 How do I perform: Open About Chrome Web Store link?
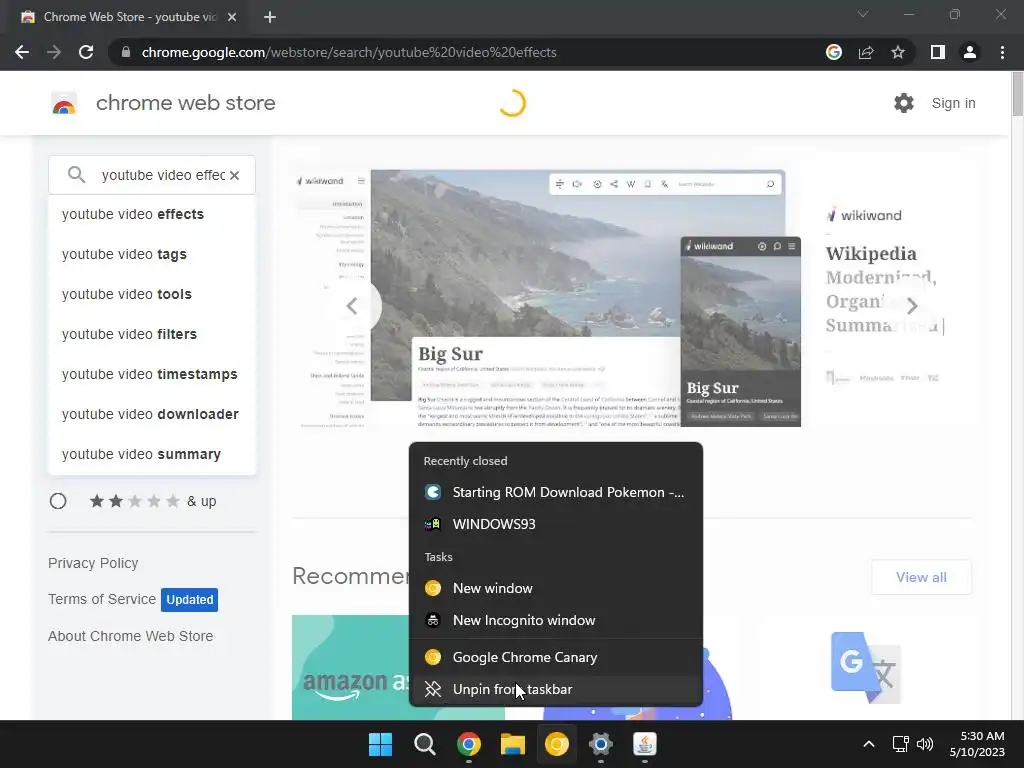tap(130, 636)
